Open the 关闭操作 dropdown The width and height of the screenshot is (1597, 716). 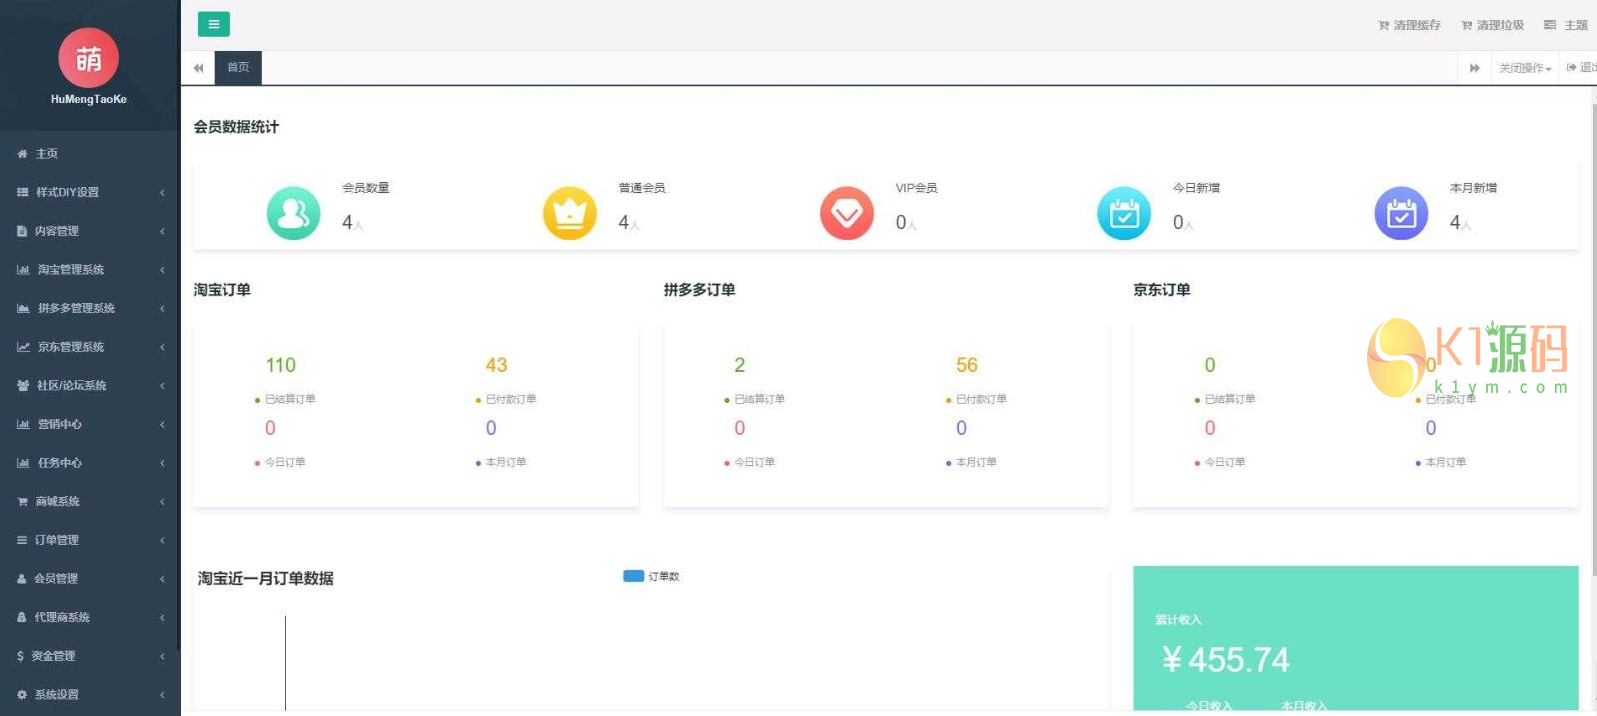pyautogui.click(x=1524, y=68)
